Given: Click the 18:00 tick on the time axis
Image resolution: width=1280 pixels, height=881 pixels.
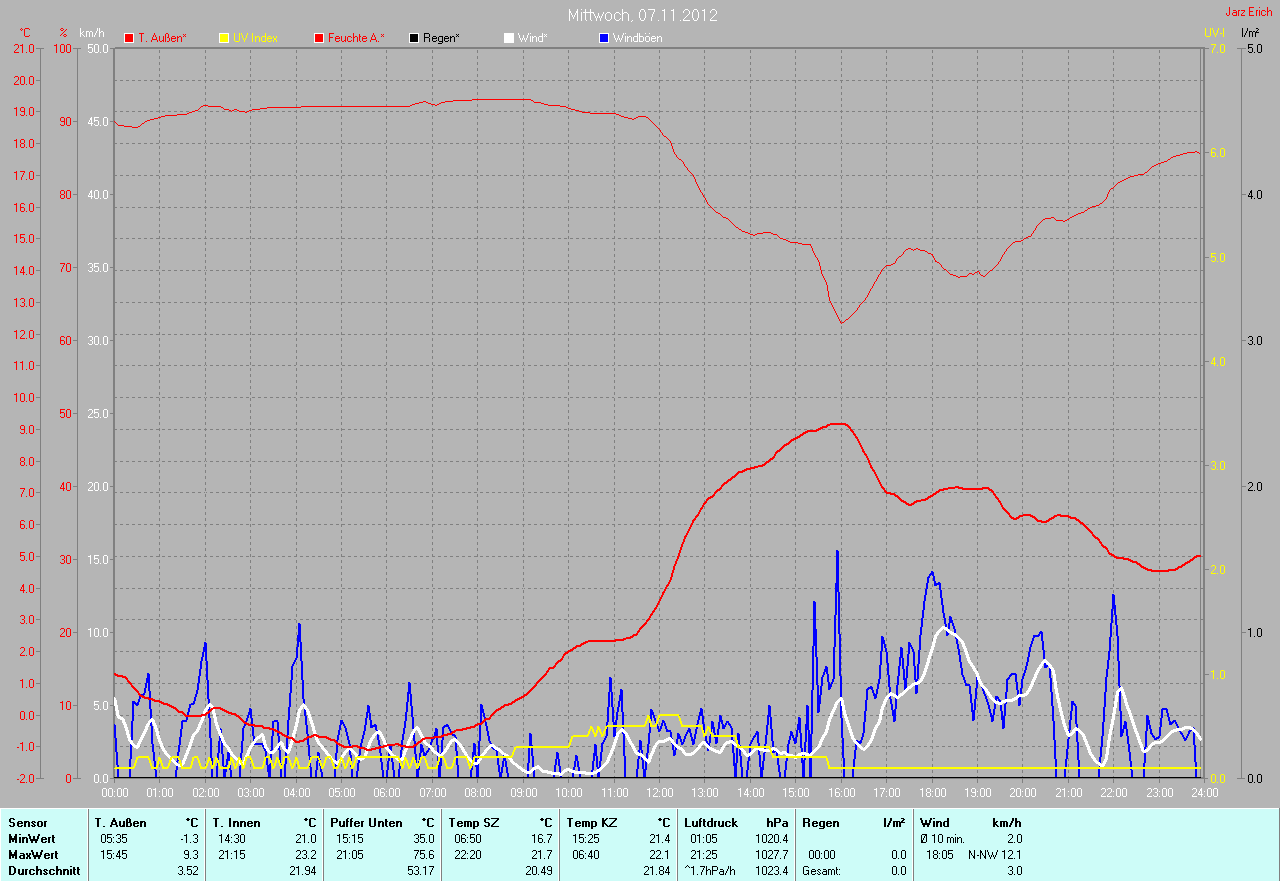Looking at the screenshot, I should tap(932, 793).
